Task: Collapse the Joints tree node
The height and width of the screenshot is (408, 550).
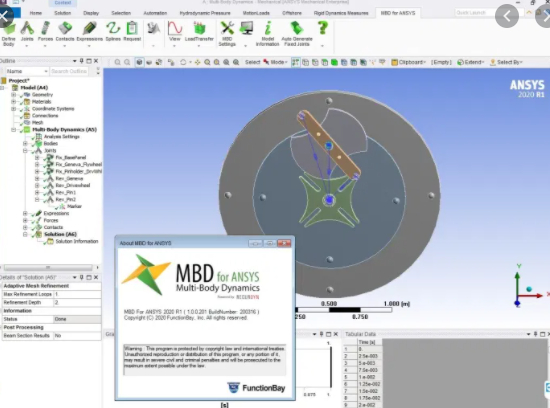Action: (x=25, y=151)
